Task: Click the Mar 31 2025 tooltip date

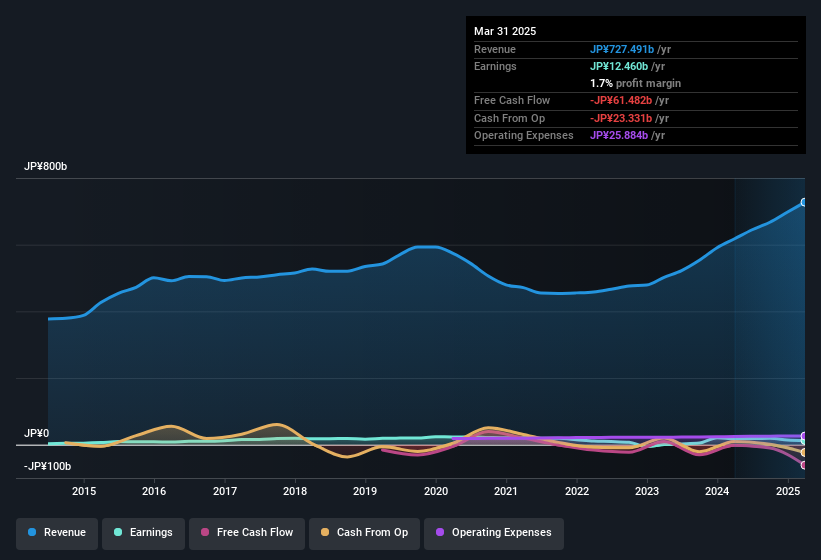Action: click(505, 31)
